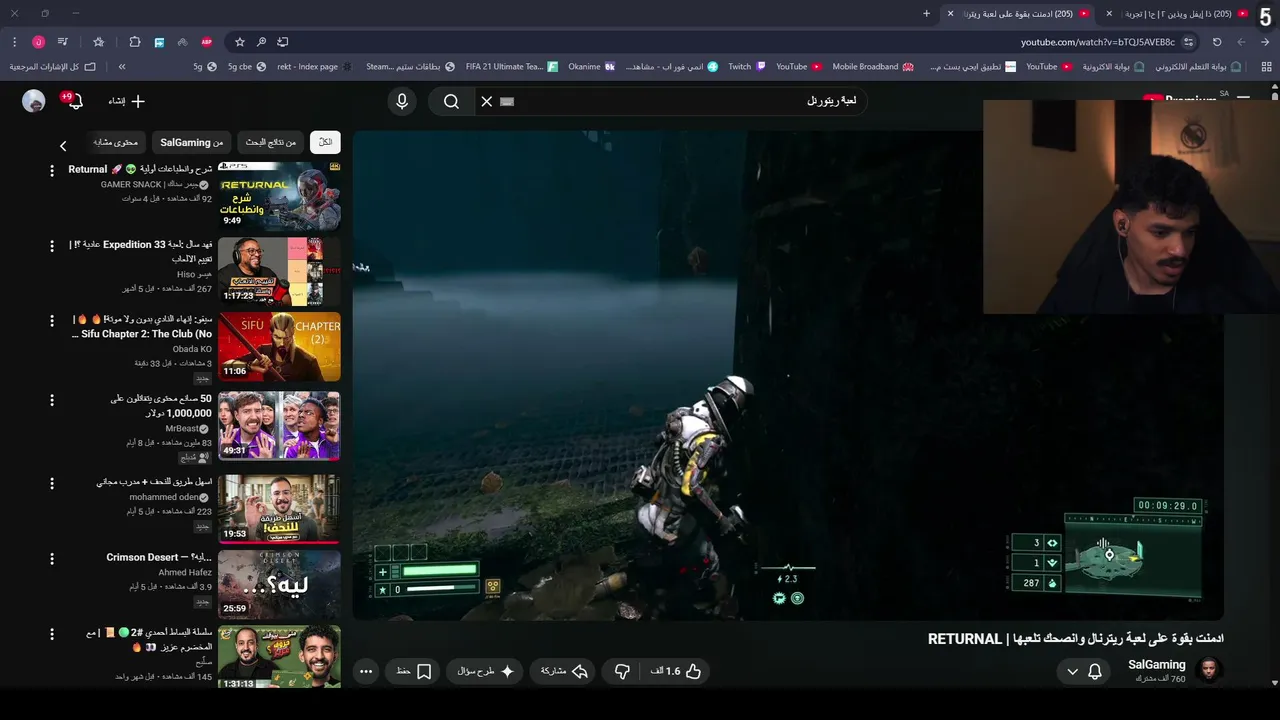The height and width of the screenshot is (720, 1280).
Task: Open Chrome profile avatar in toolbar
Action: click(38, 42)
